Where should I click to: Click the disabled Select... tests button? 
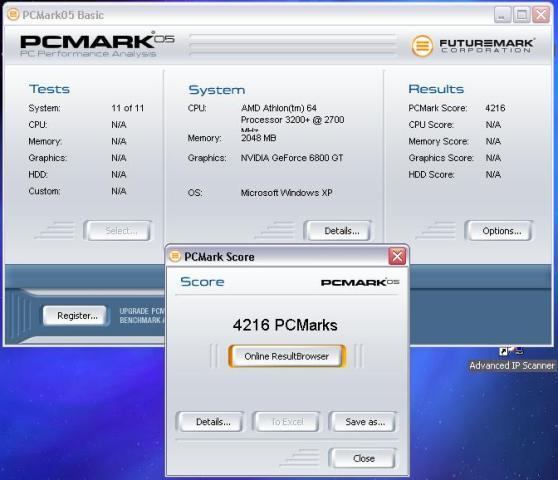tap(118, 231)
